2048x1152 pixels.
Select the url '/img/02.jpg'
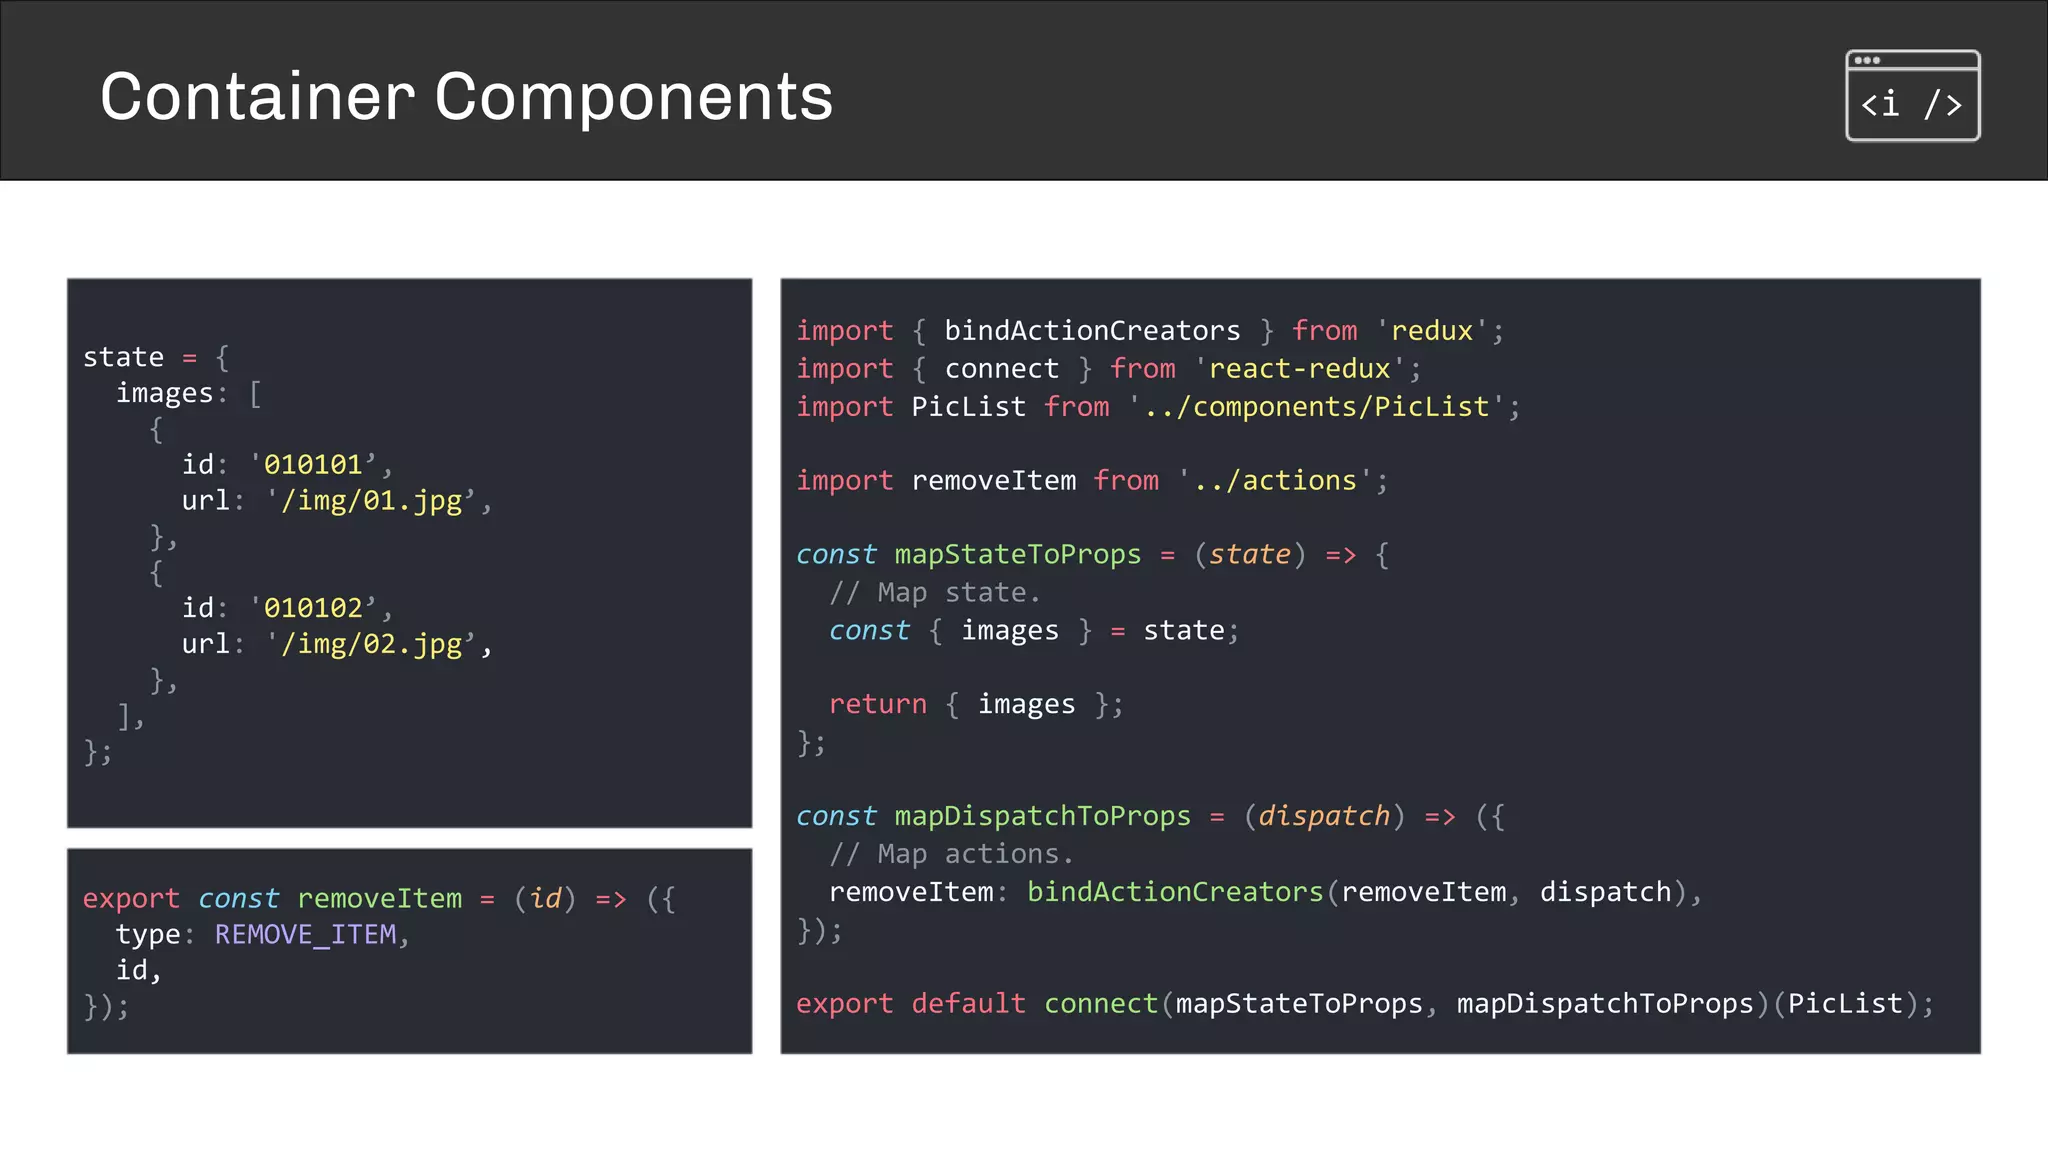tap(370, 643)
